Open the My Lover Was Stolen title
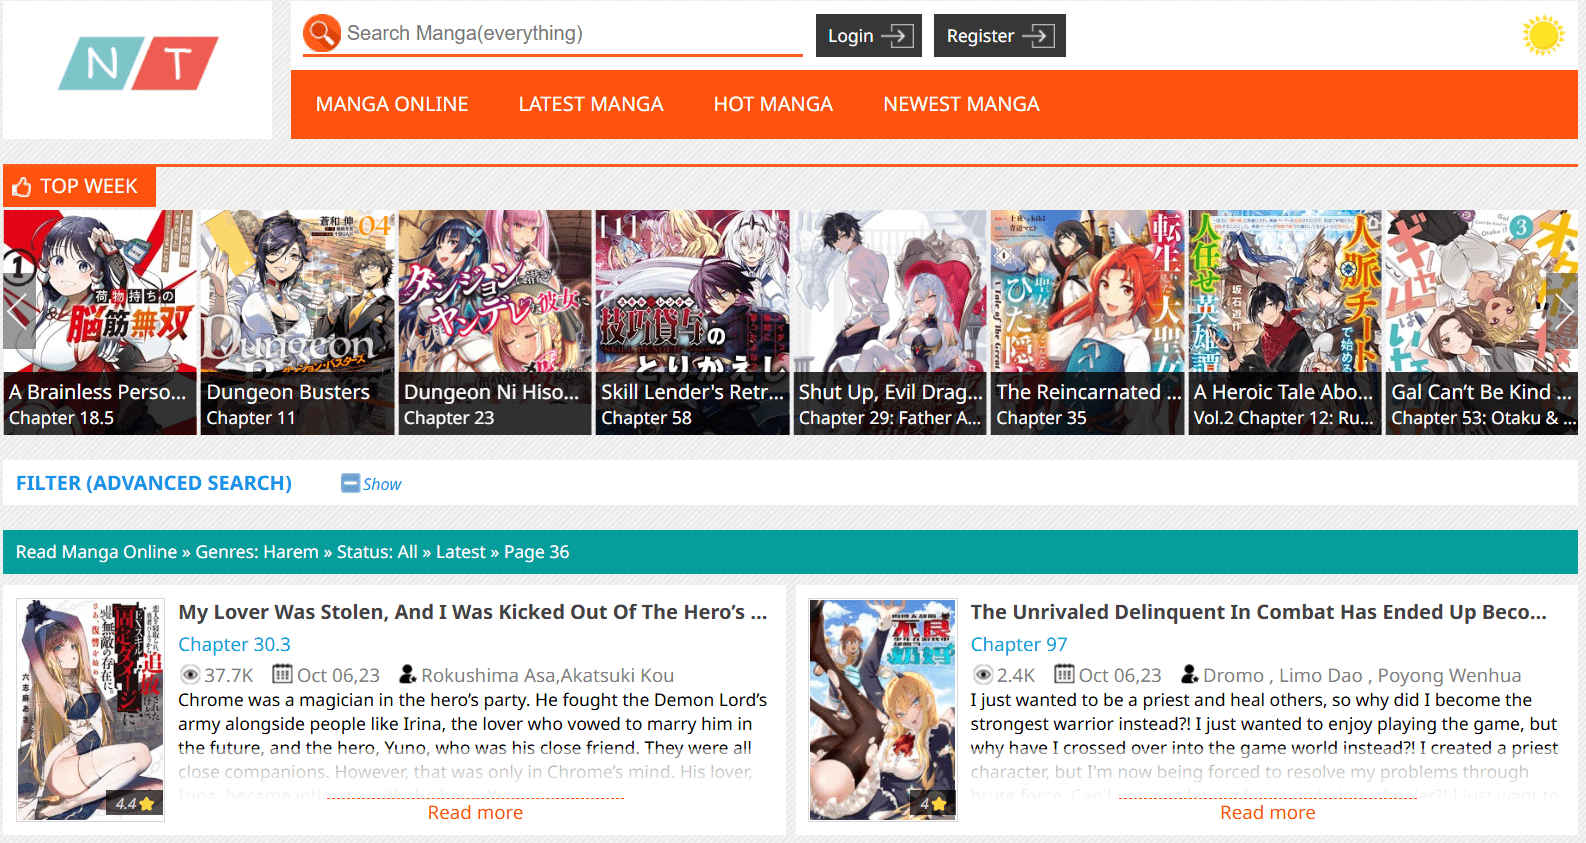The height and width of the screenshot is (843, 1586). 473,612
